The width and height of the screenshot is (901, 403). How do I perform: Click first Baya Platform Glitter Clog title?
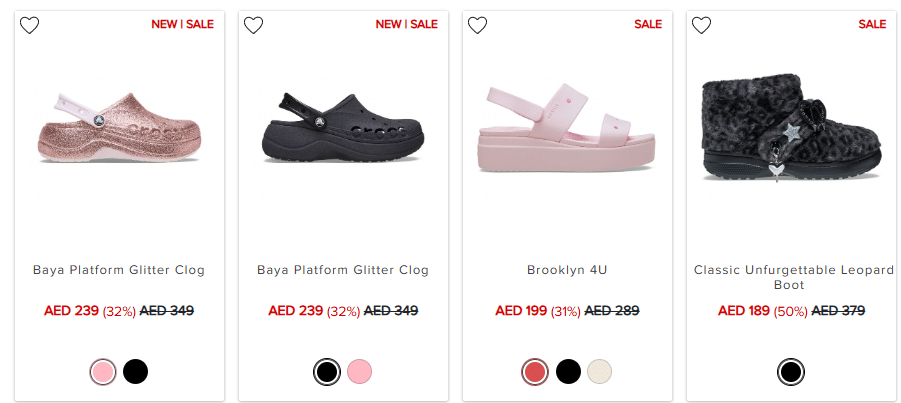pos(119,270)
